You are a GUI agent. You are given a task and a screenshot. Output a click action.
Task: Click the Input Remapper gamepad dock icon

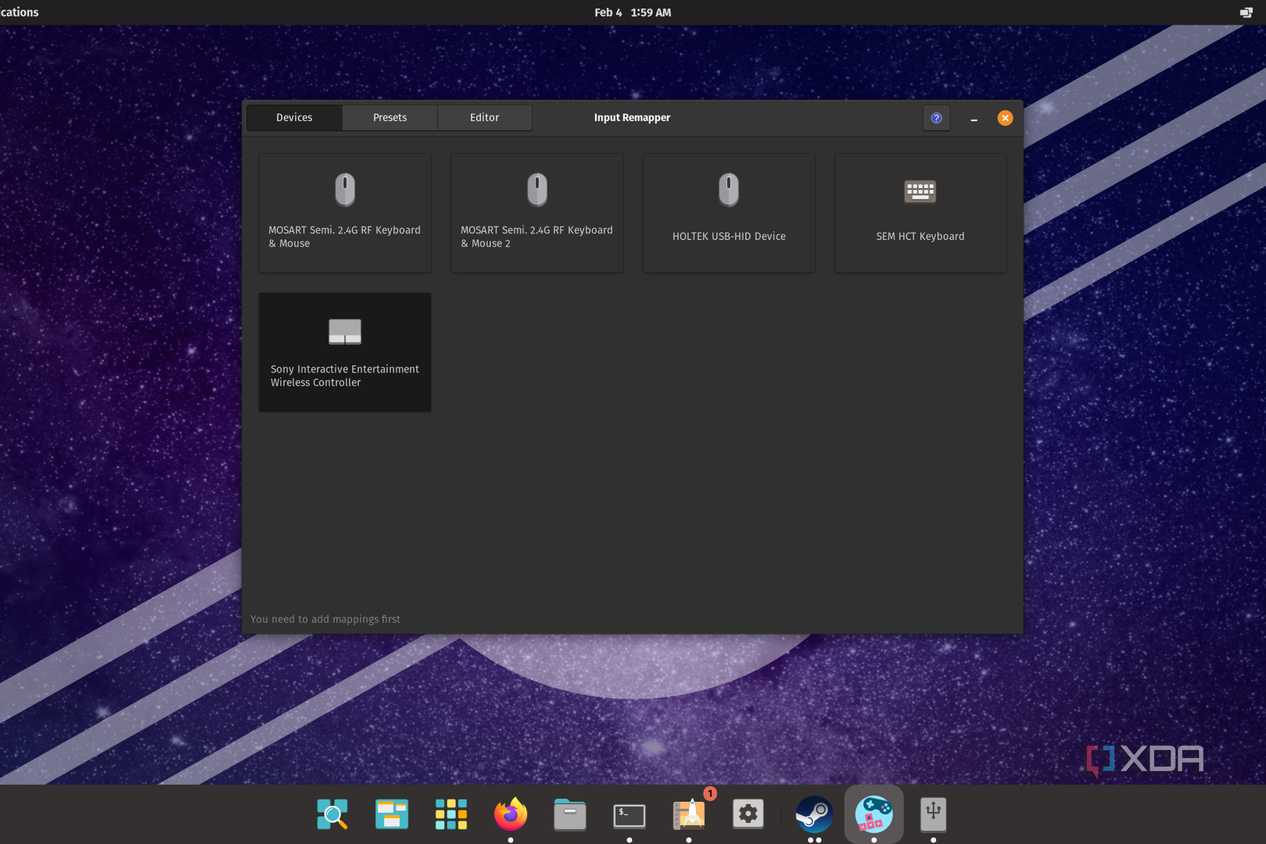874,814
